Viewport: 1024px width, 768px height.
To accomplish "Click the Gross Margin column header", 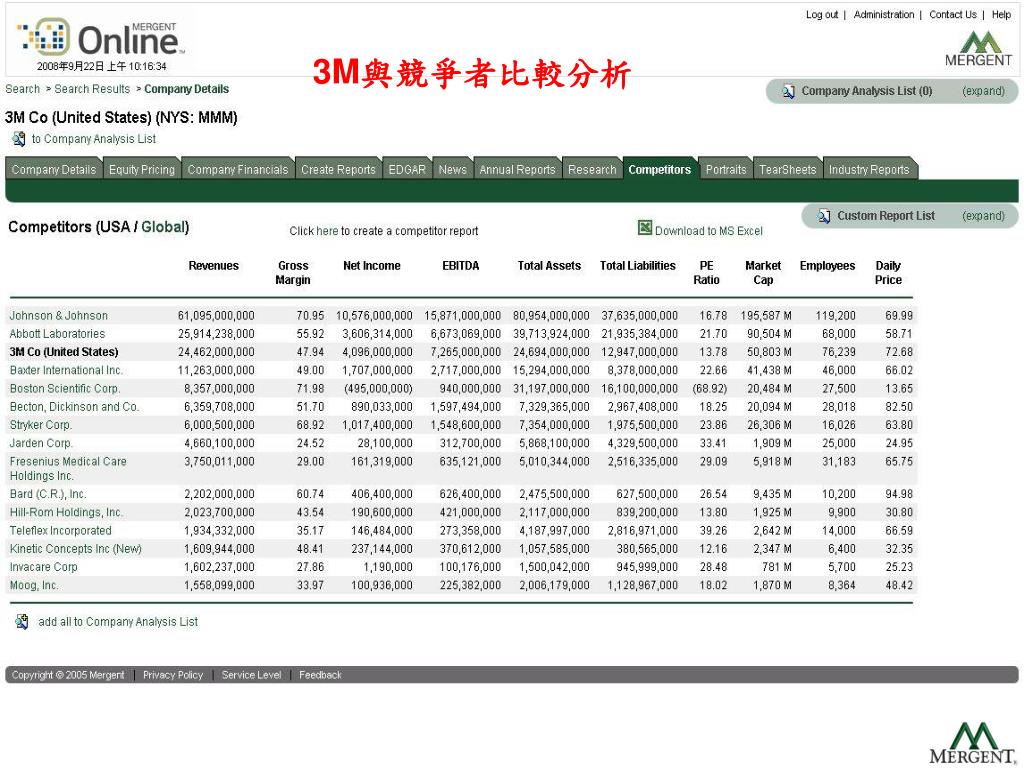I will 293,273.
